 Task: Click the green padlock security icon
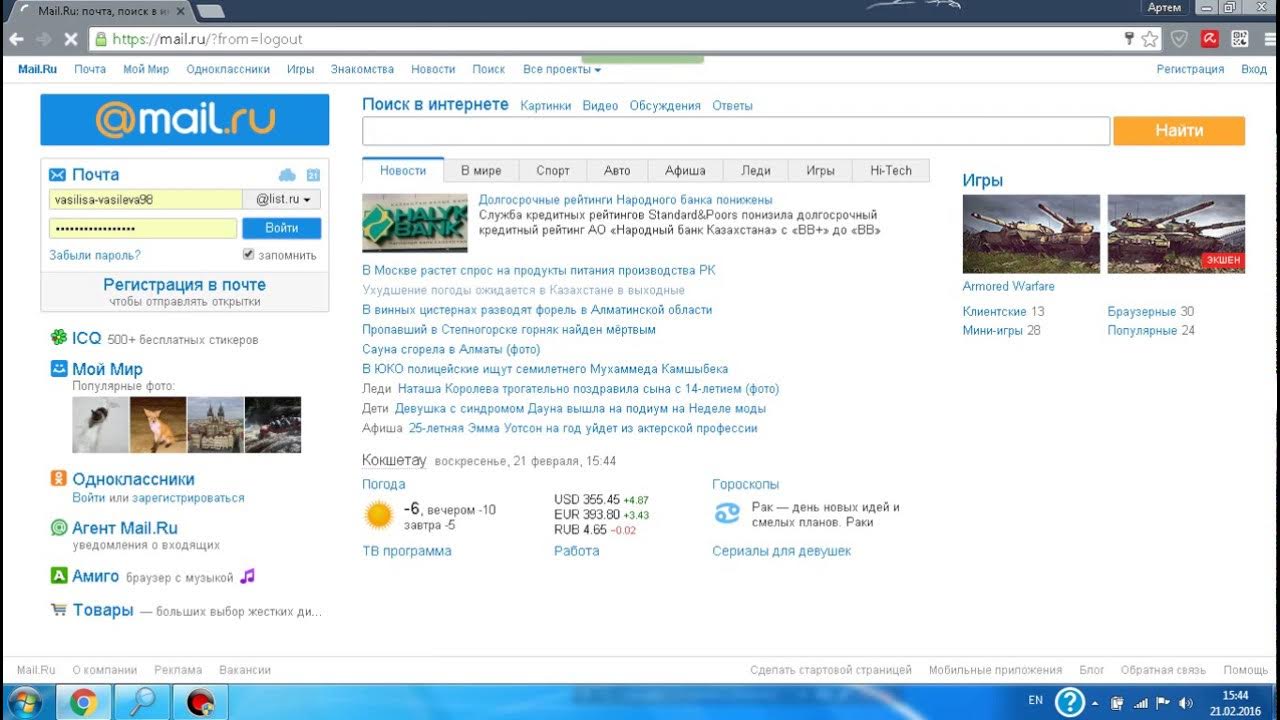(100, 39)
